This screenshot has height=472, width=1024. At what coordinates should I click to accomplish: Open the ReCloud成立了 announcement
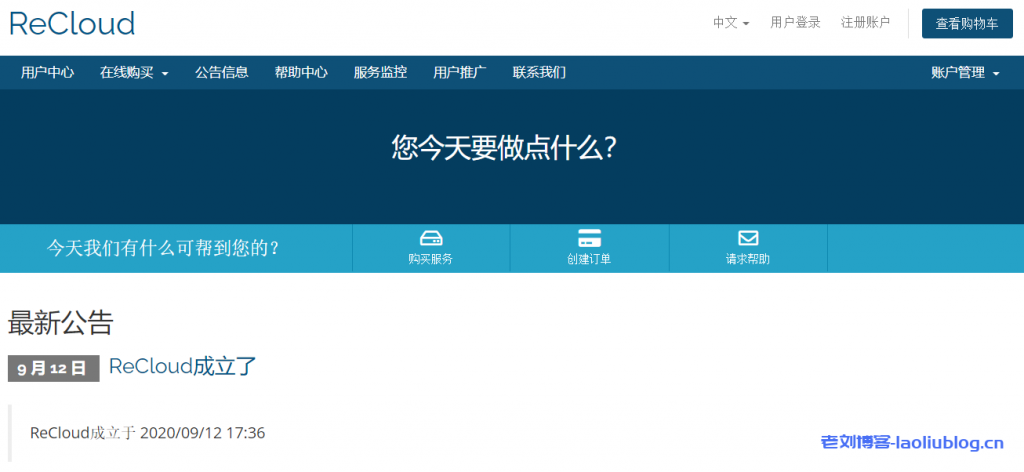[183, 366]
